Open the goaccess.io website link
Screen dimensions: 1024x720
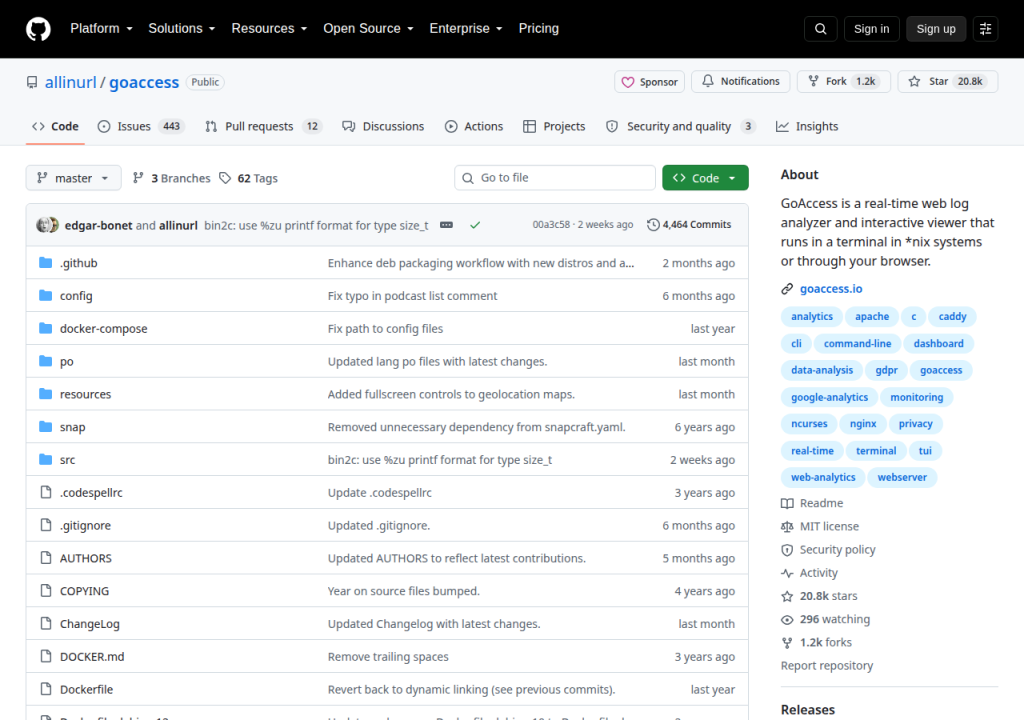point(831,288)
